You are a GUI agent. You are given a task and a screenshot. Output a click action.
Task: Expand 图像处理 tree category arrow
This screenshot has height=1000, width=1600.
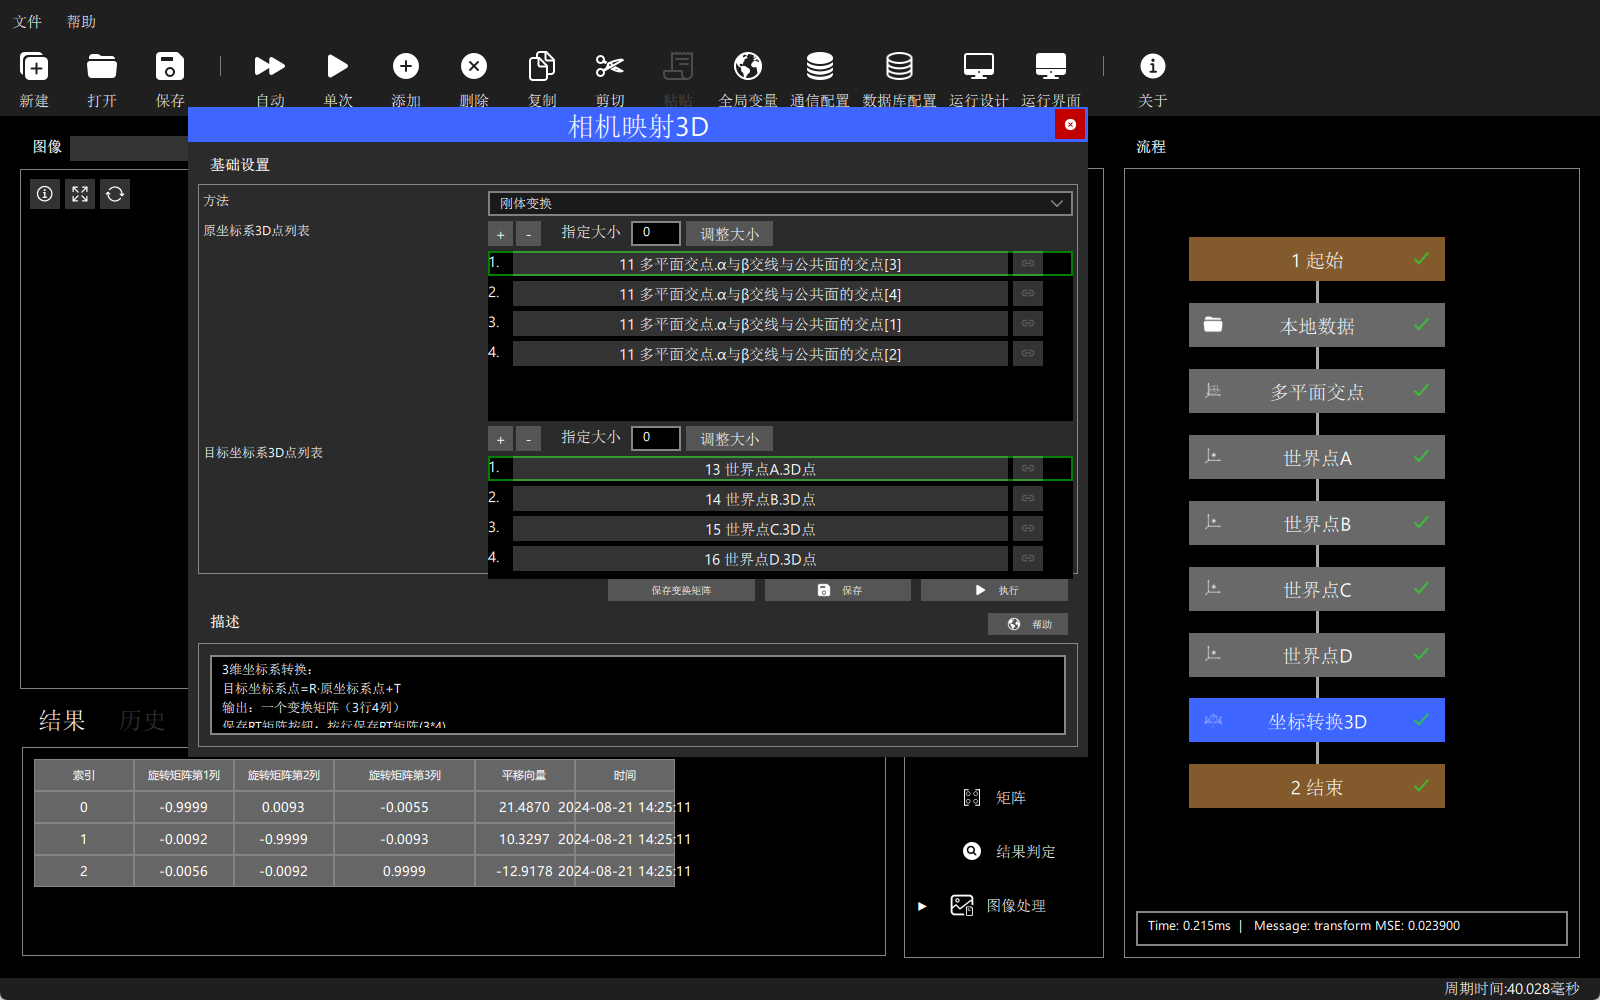tap(922, 906)
